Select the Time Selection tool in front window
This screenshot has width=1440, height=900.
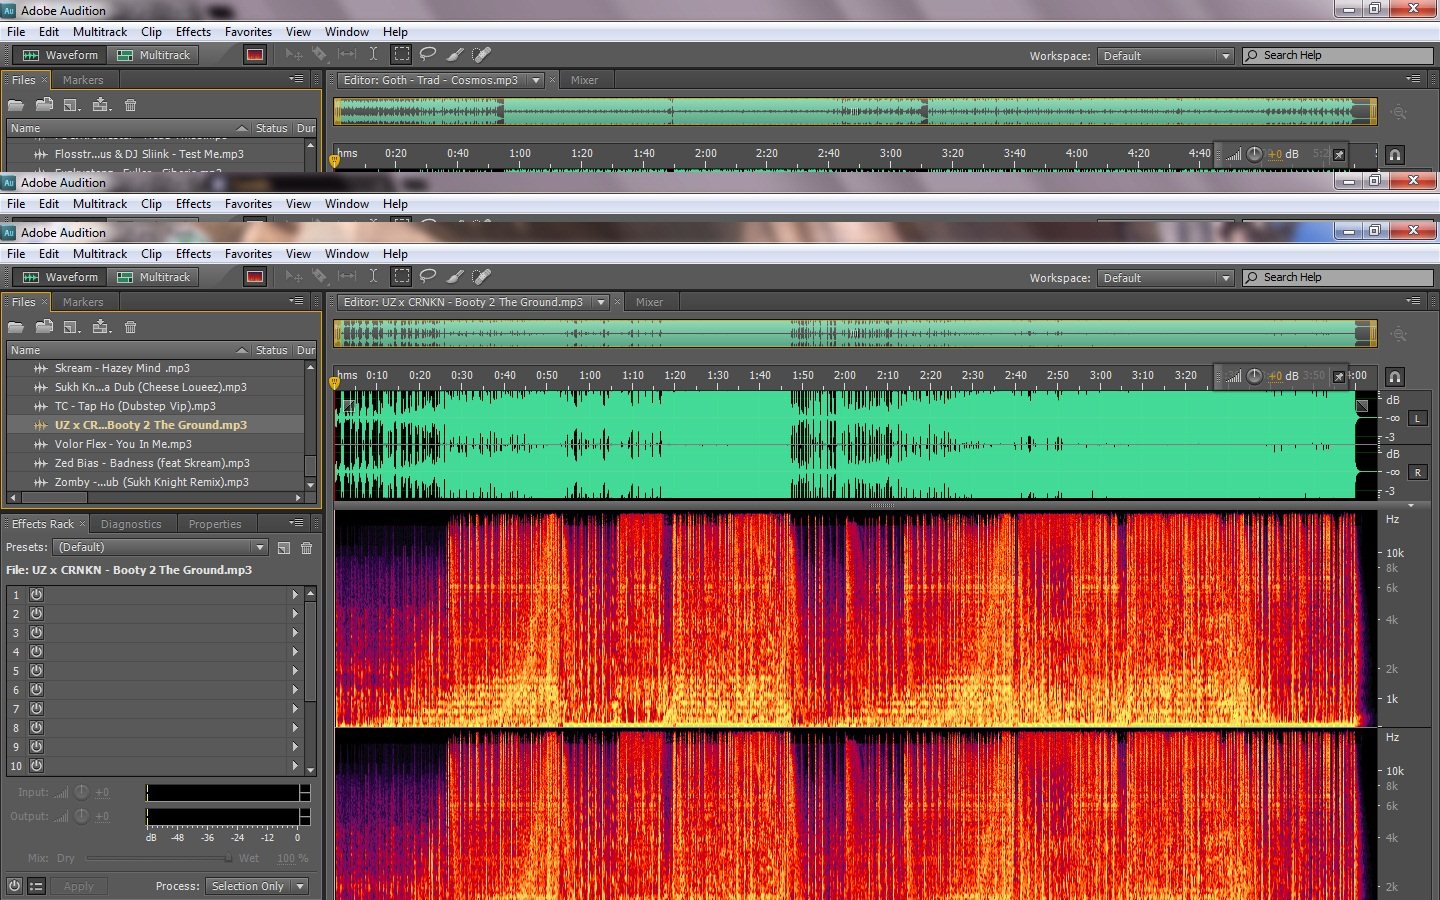tap(373, 276)
